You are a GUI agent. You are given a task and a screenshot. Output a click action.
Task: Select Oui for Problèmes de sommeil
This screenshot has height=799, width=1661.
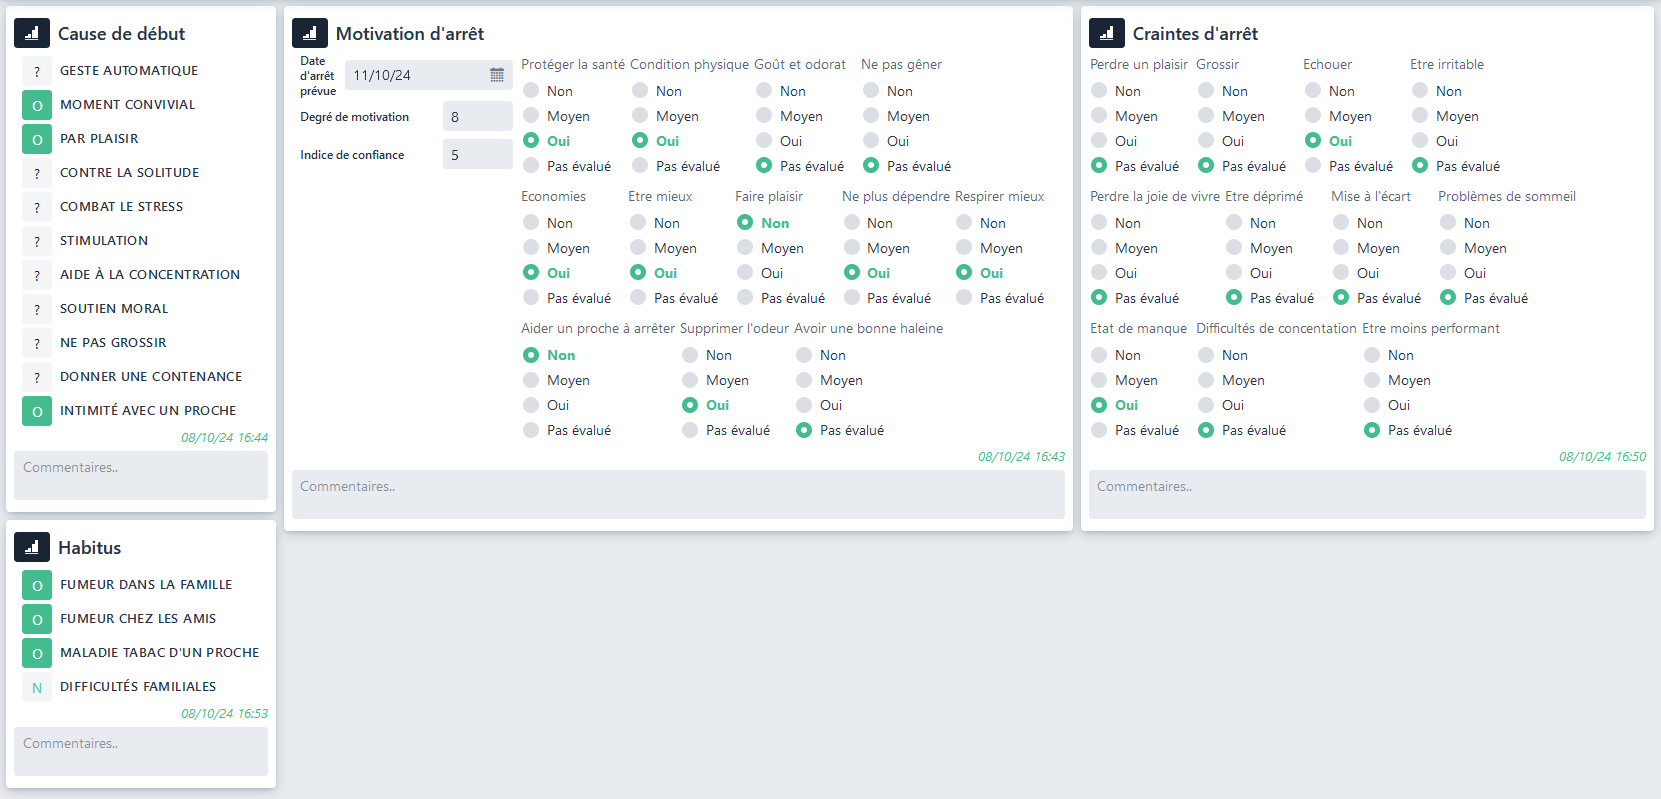point(1448,273)
